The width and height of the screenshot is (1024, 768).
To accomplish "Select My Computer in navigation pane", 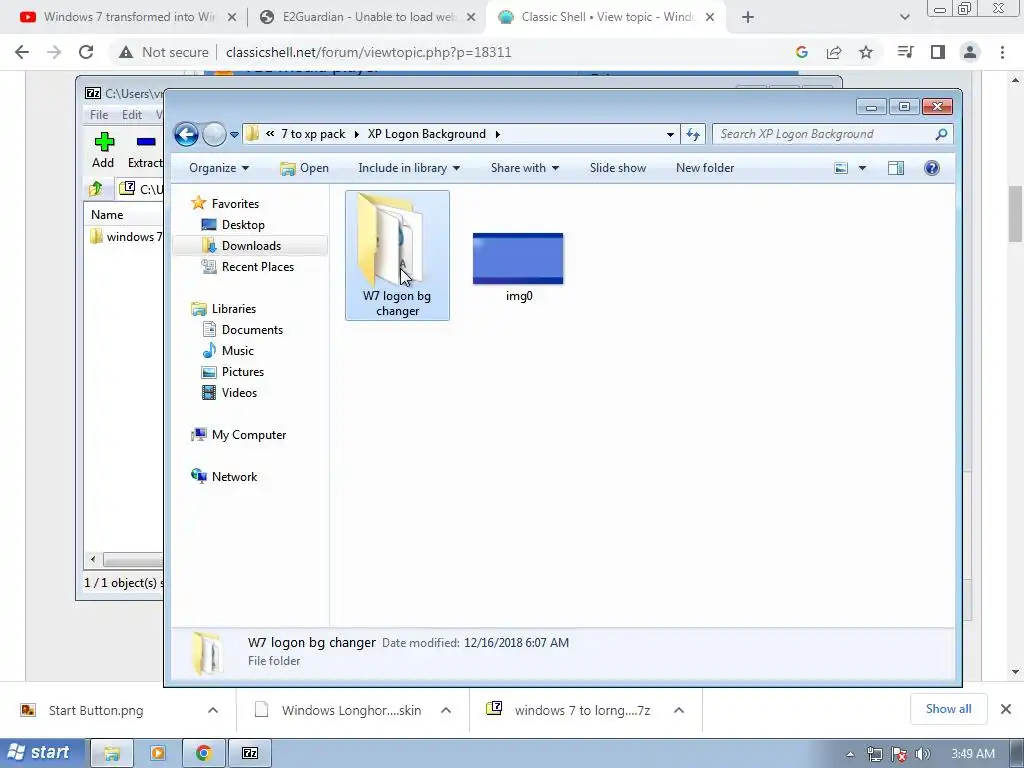I will [x=238, y=435].
